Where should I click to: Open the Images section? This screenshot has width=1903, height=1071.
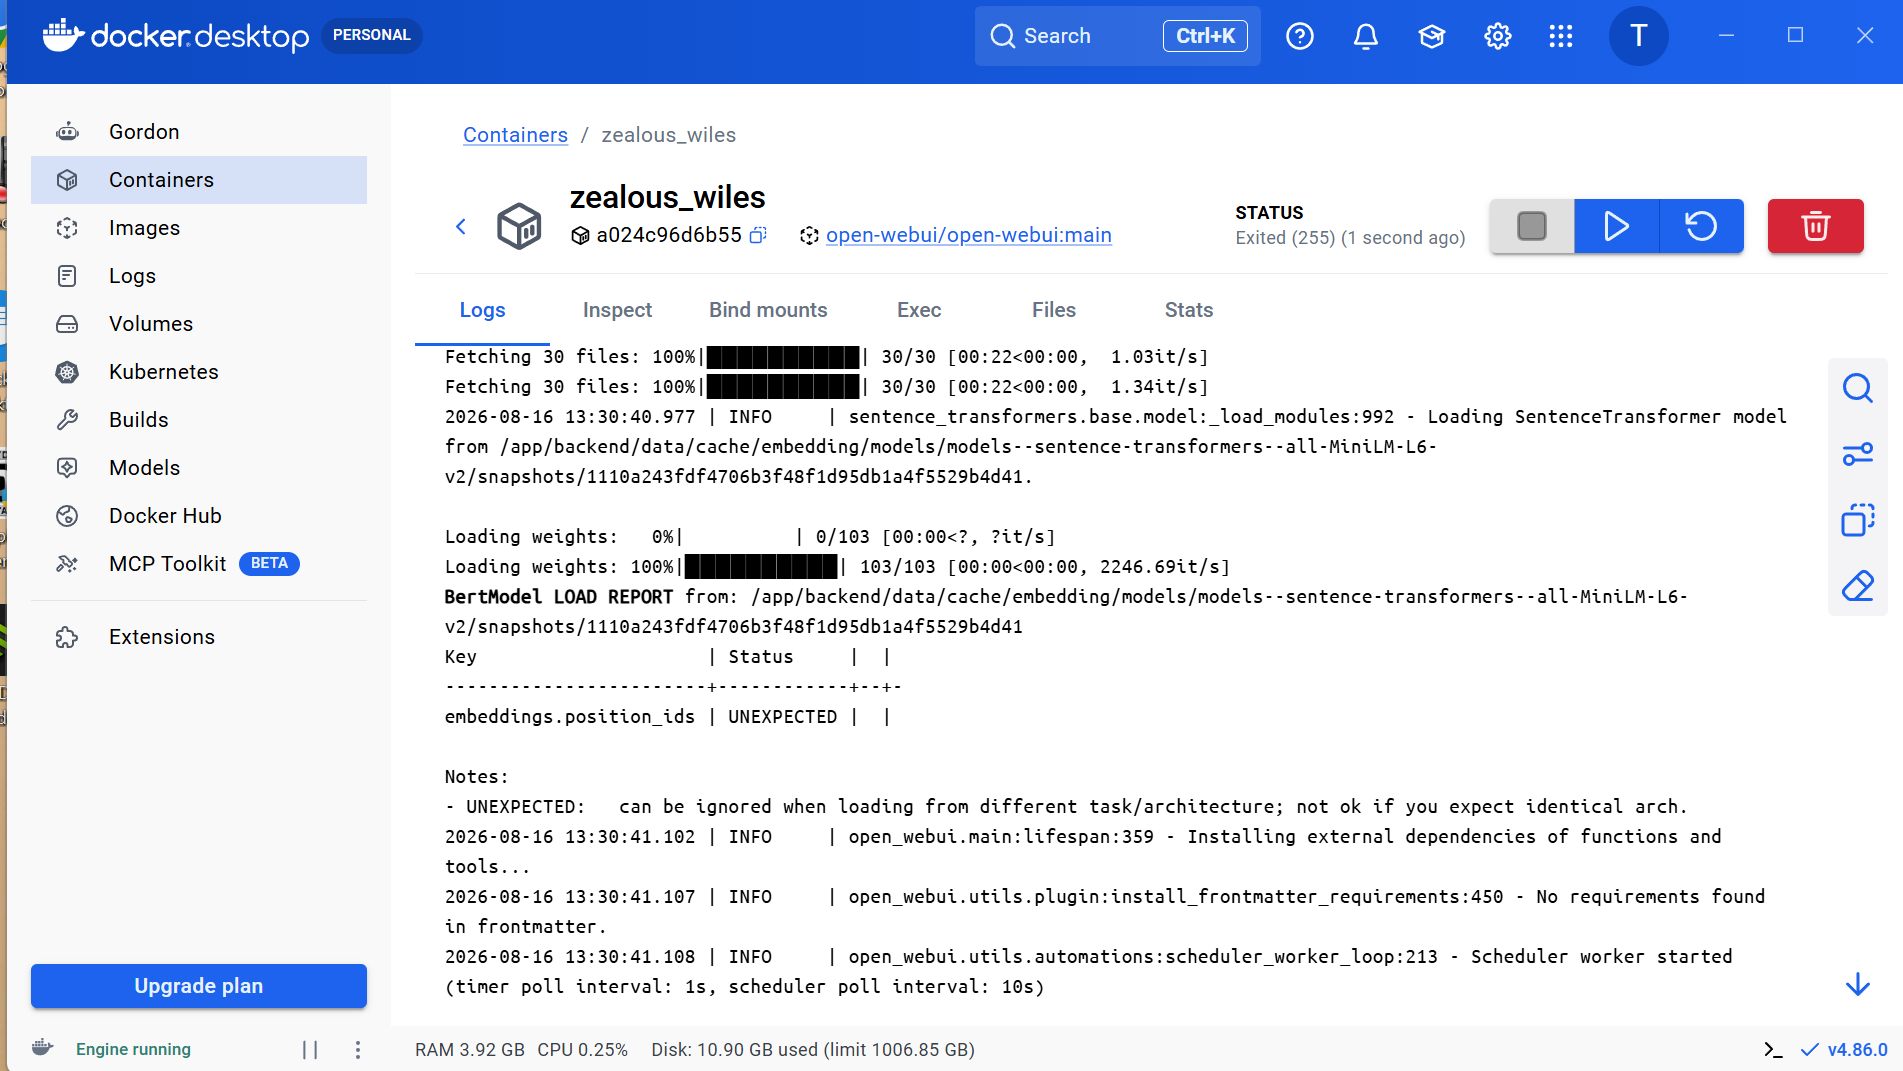coord(198,228)
